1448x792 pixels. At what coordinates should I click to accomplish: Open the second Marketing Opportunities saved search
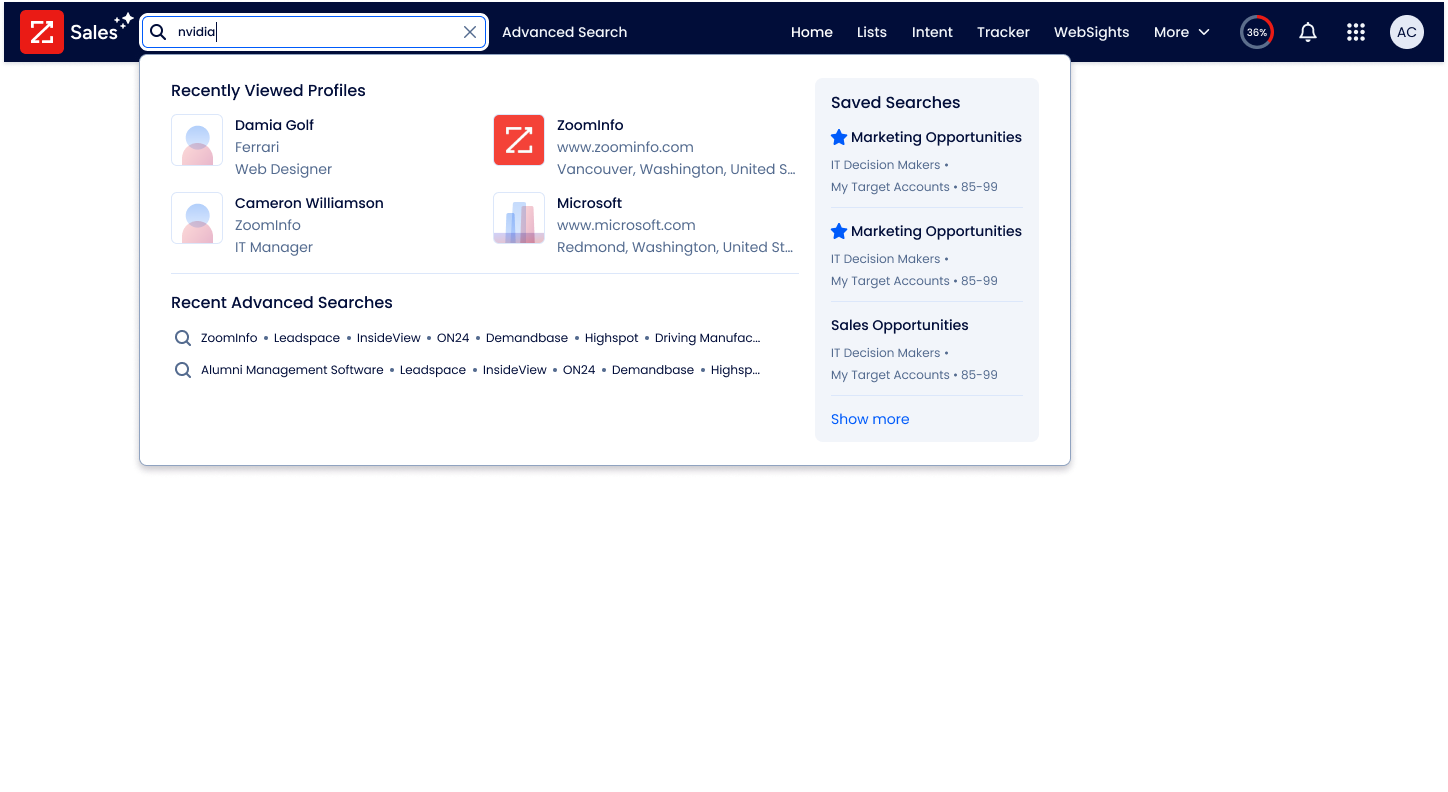[x=936, y=231]
